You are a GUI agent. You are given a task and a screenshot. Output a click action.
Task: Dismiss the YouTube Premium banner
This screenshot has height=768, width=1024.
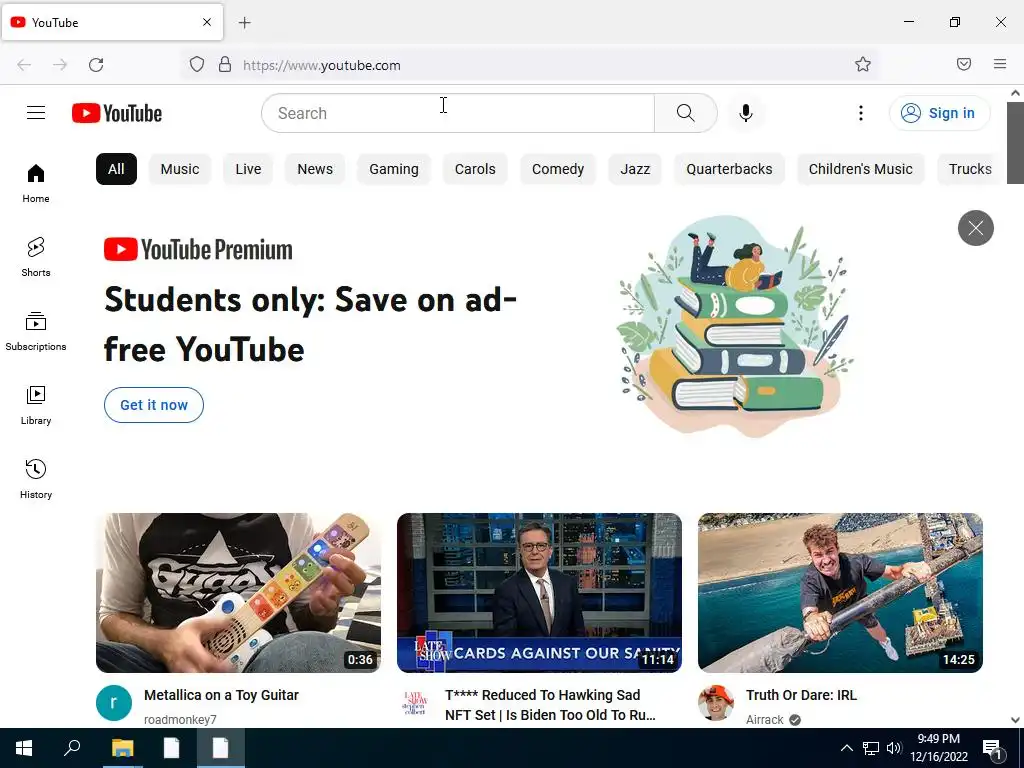[x=976, y=228]
